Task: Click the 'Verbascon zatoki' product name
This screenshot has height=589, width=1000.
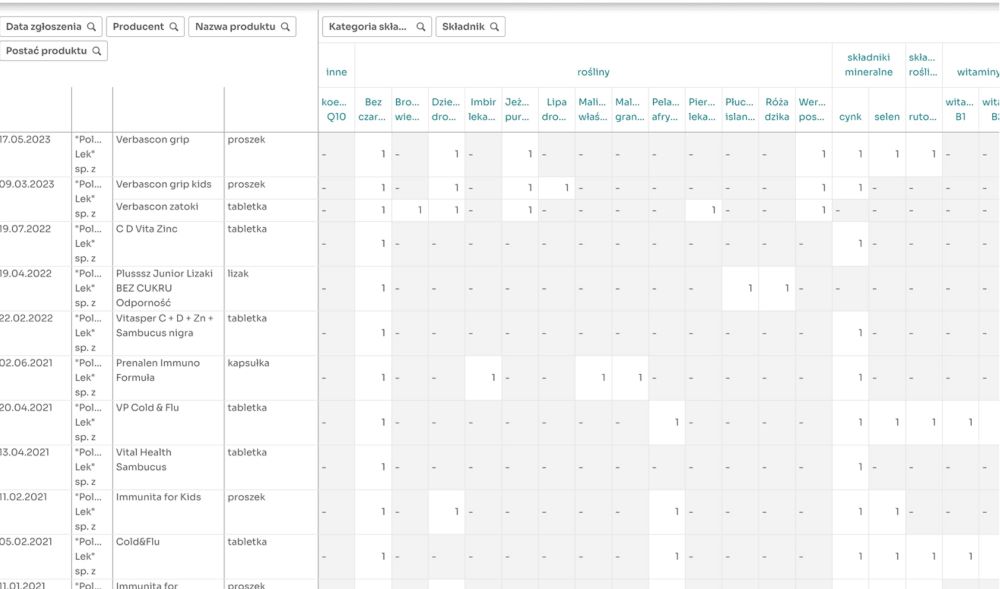Action: click(x=157, y=207)
